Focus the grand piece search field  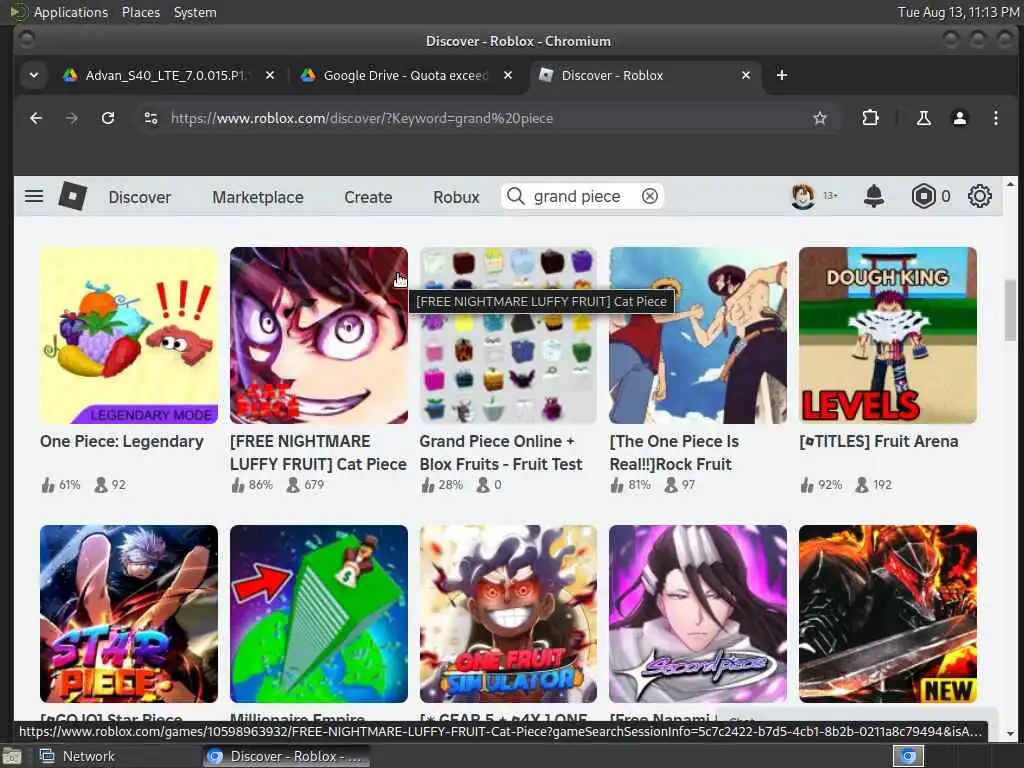click(581, 196)
